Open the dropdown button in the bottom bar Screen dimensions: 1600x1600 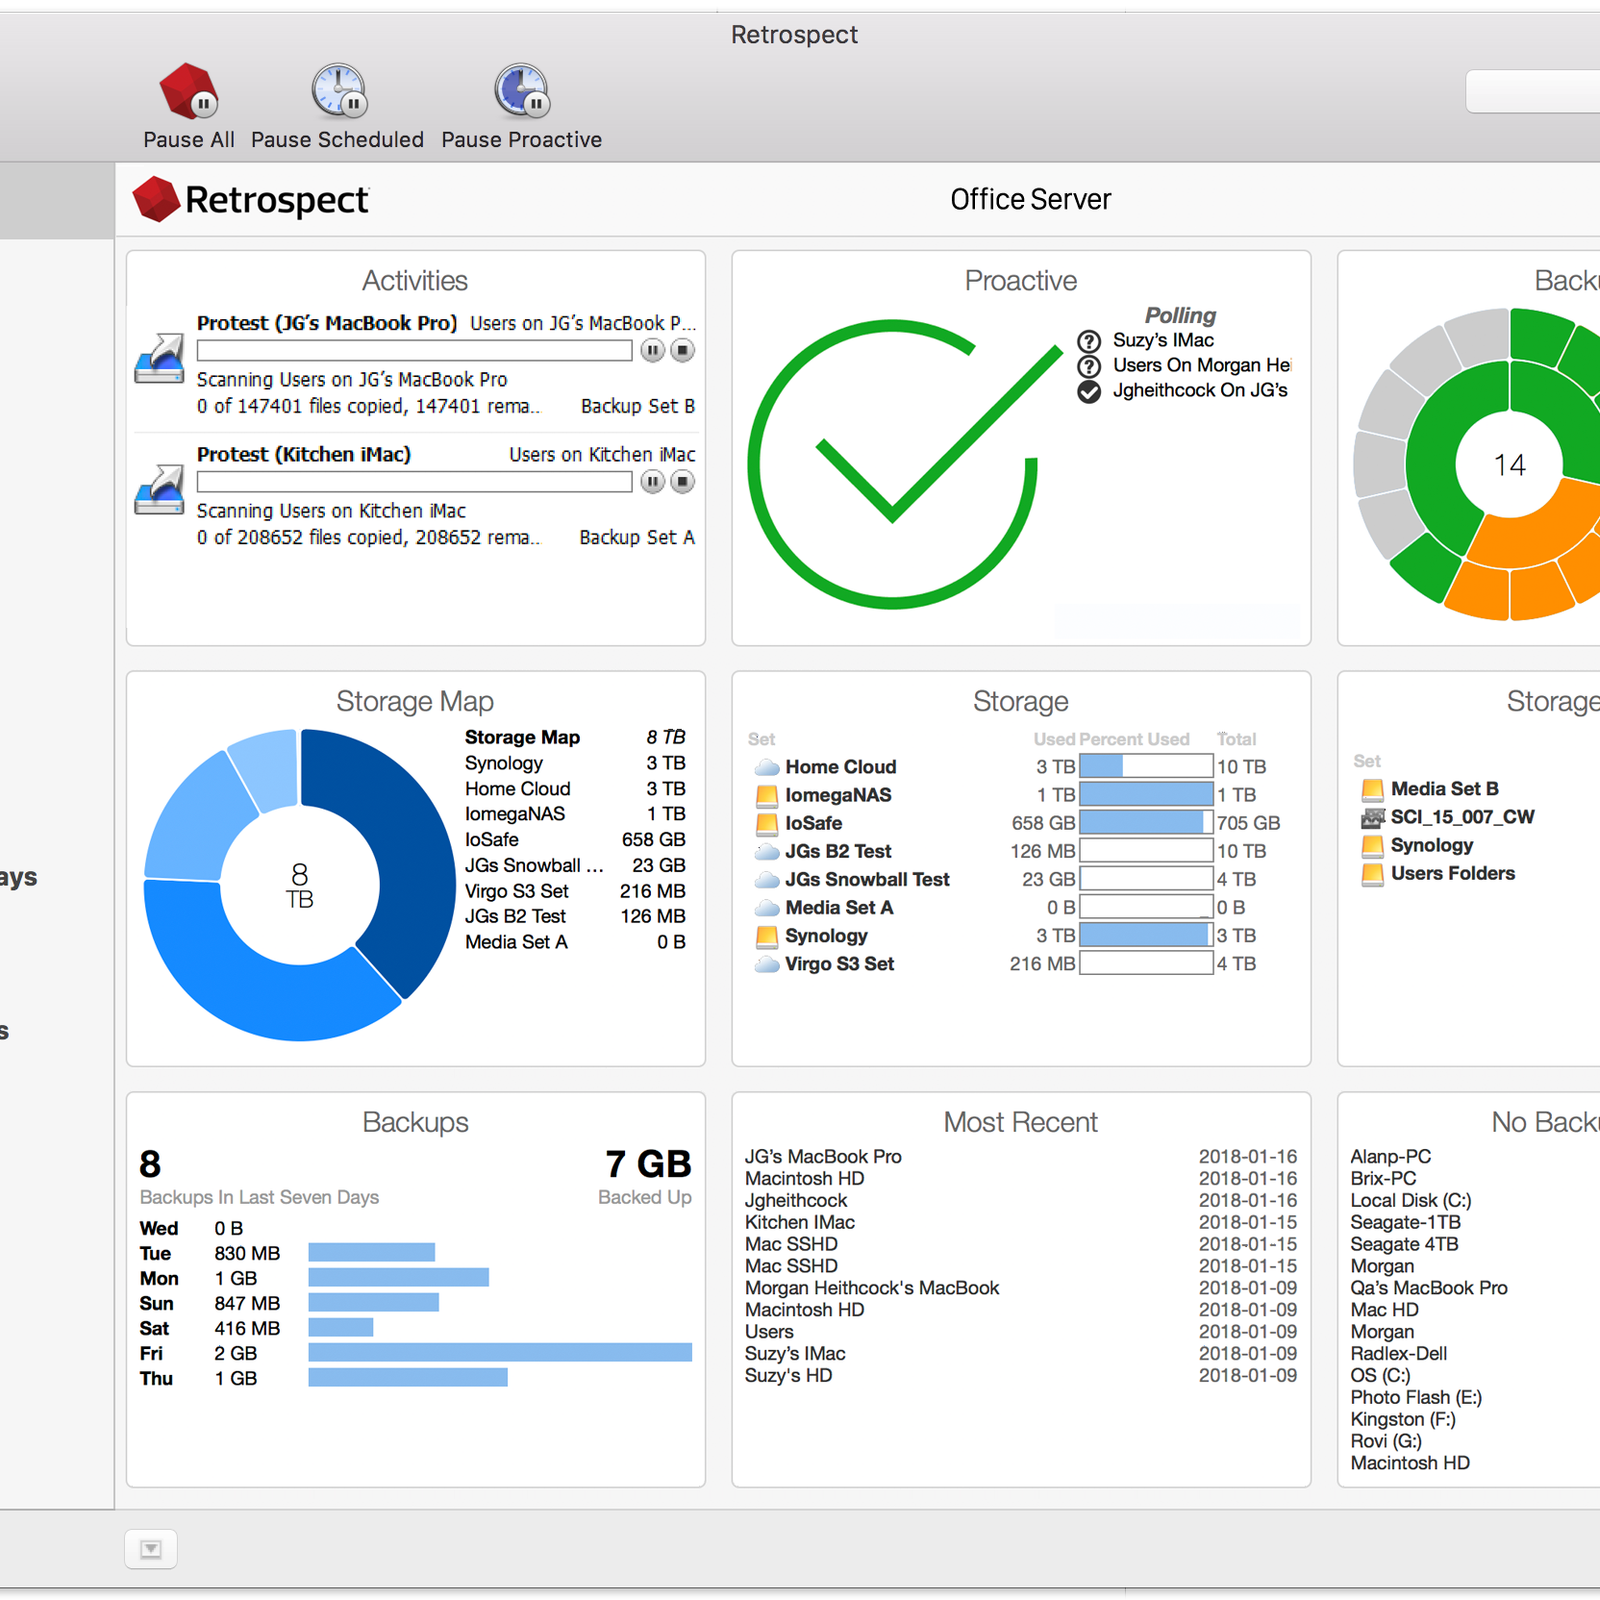151,1549
